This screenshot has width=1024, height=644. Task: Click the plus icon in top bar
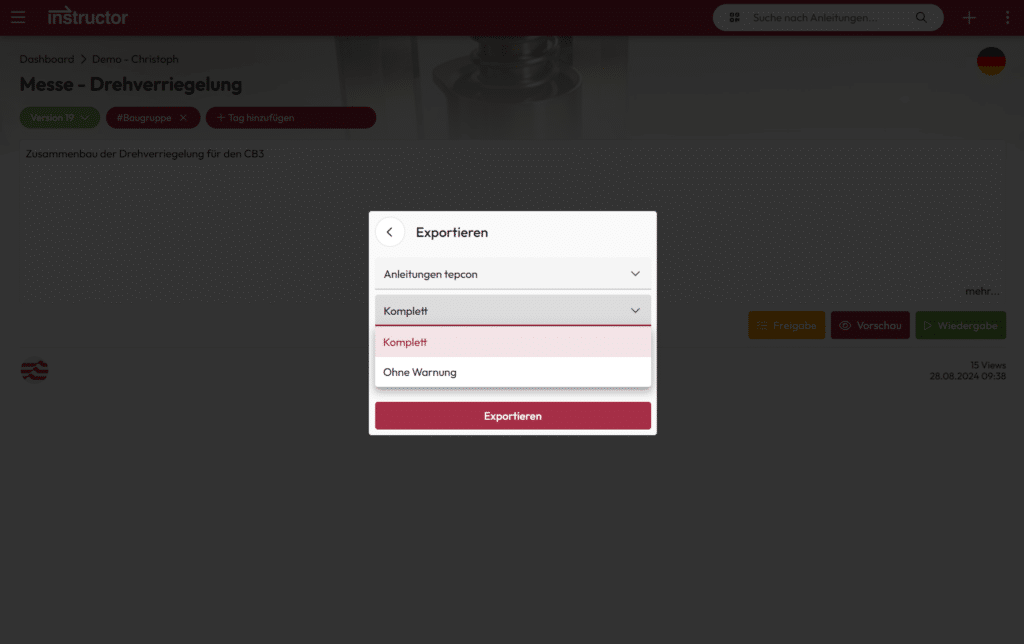point(968,17)
